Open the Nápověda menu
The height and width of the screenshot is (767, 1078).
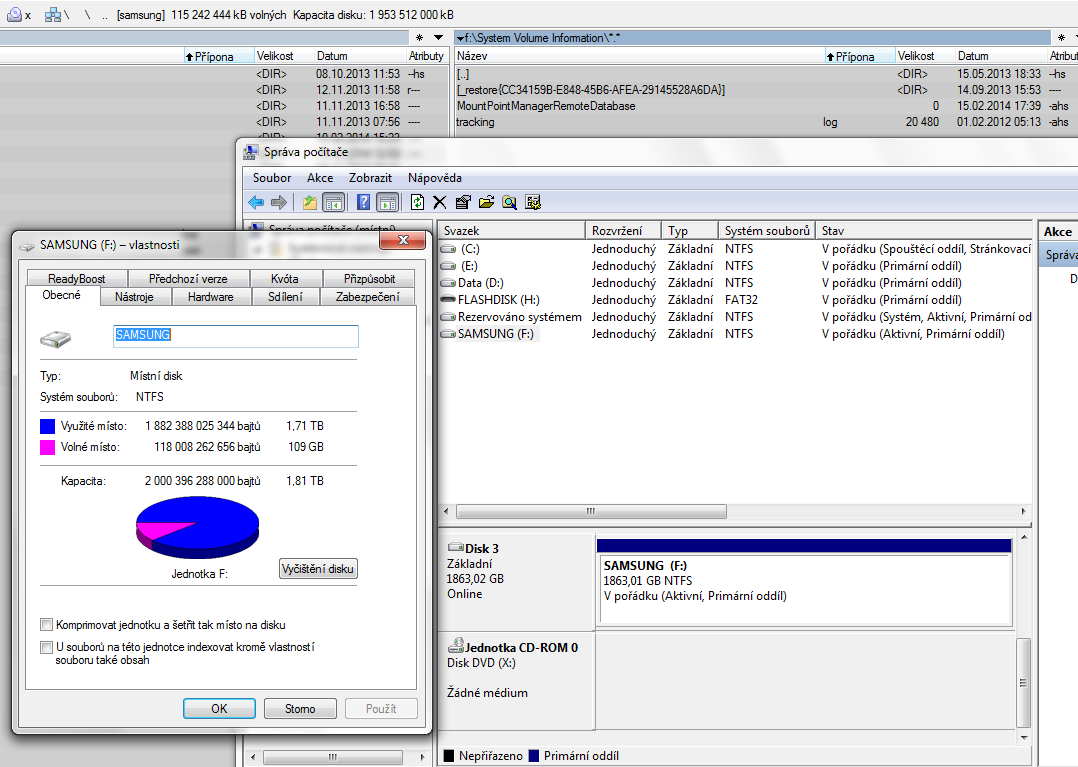click(x=434, y=178)
